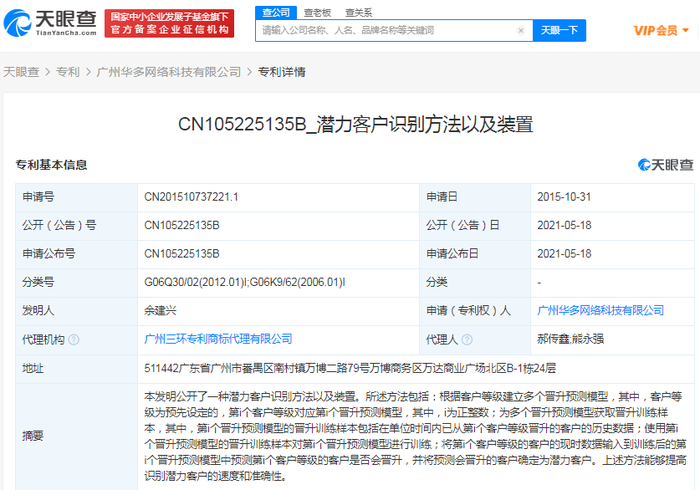This screenshot has width=700, height=490.
Task: Select classification number G06Q30/02(2012.01)I
Action: click(196, 282)
